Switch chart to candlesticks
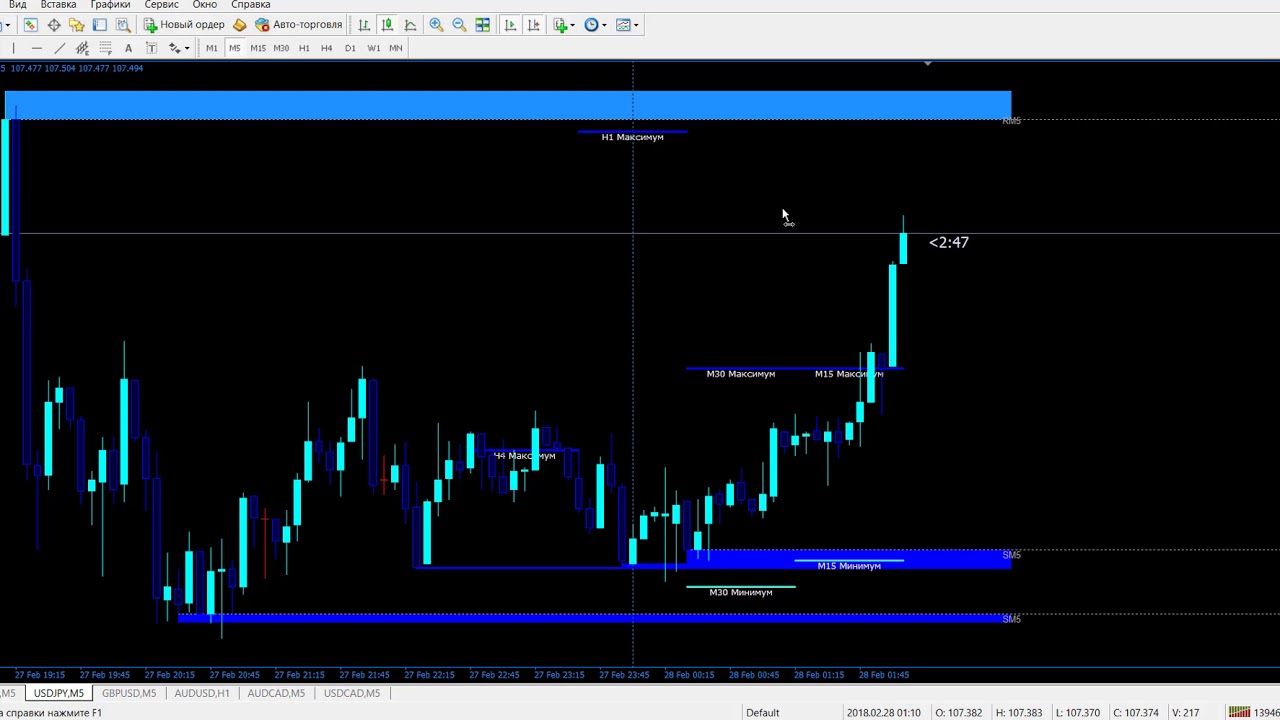1280x720 pixels. 387,25
